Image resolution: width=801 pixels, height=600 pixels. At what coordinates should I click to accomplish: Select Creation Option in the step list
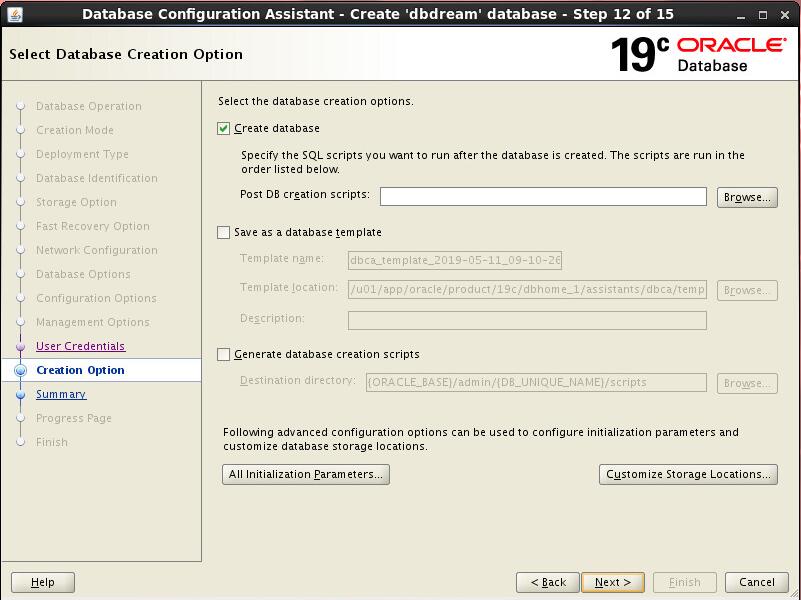tap(80, 370)
